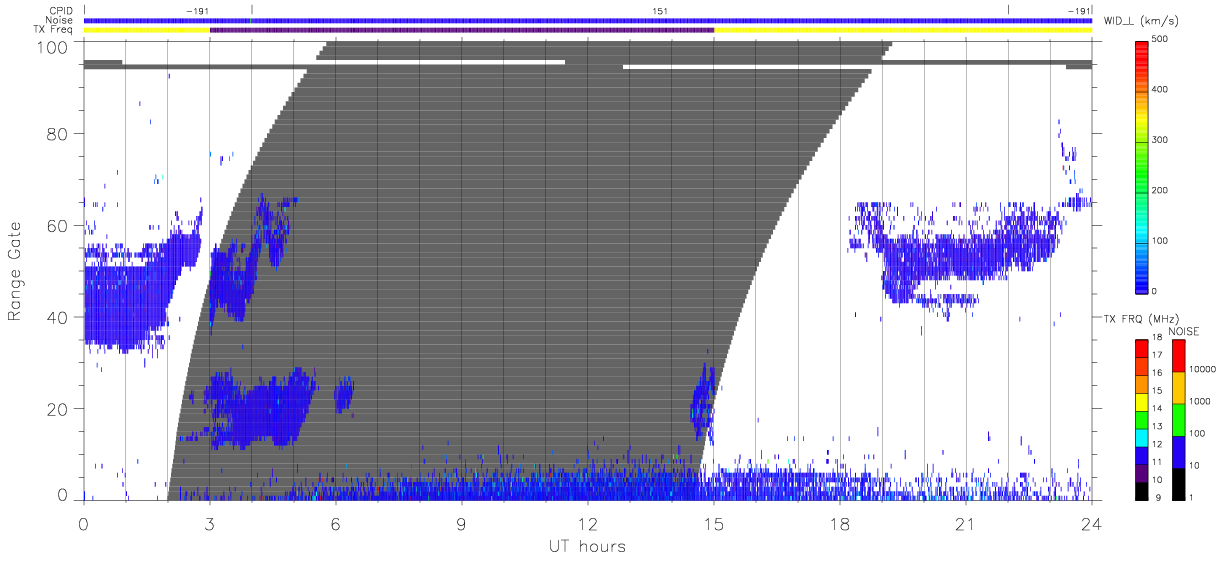Click the 9 tick on UT hours axis
The image size is (1228, 567).
pos(461,523)
